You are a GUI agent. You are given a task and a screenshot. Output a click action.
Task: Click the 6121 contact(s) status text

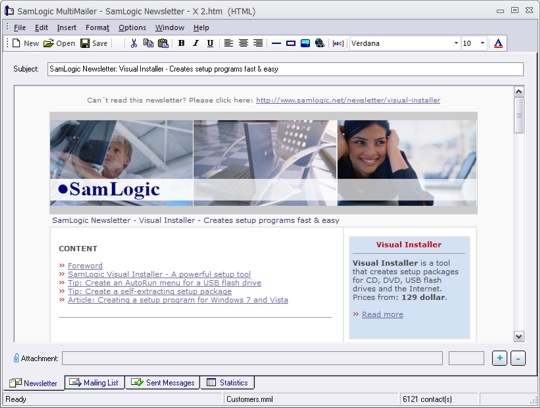[427, 399]
